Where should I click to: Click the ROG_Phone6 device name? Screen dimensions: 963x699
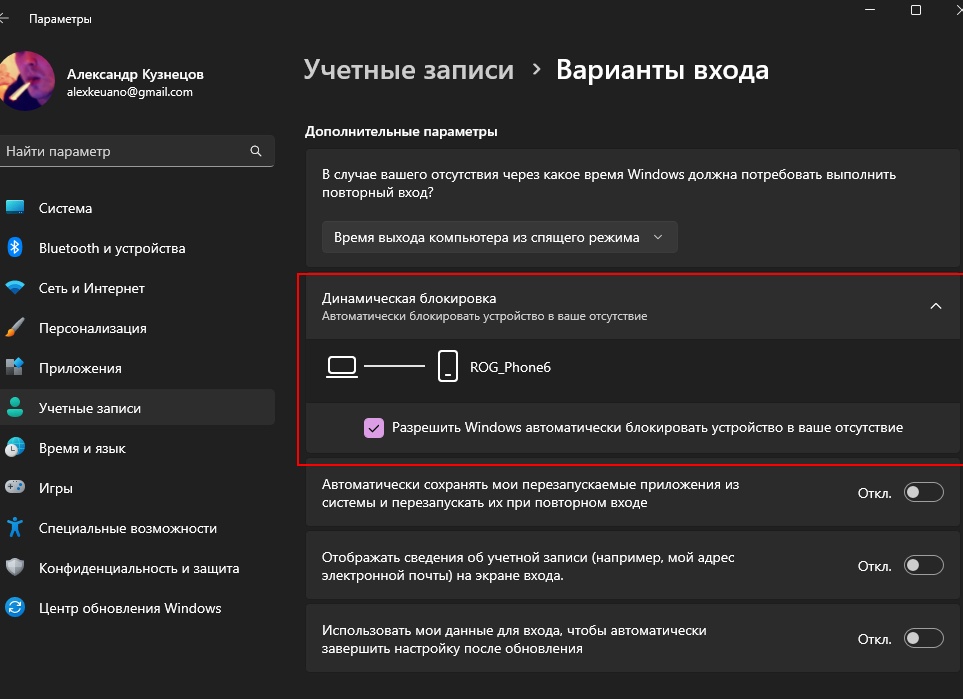510,367
